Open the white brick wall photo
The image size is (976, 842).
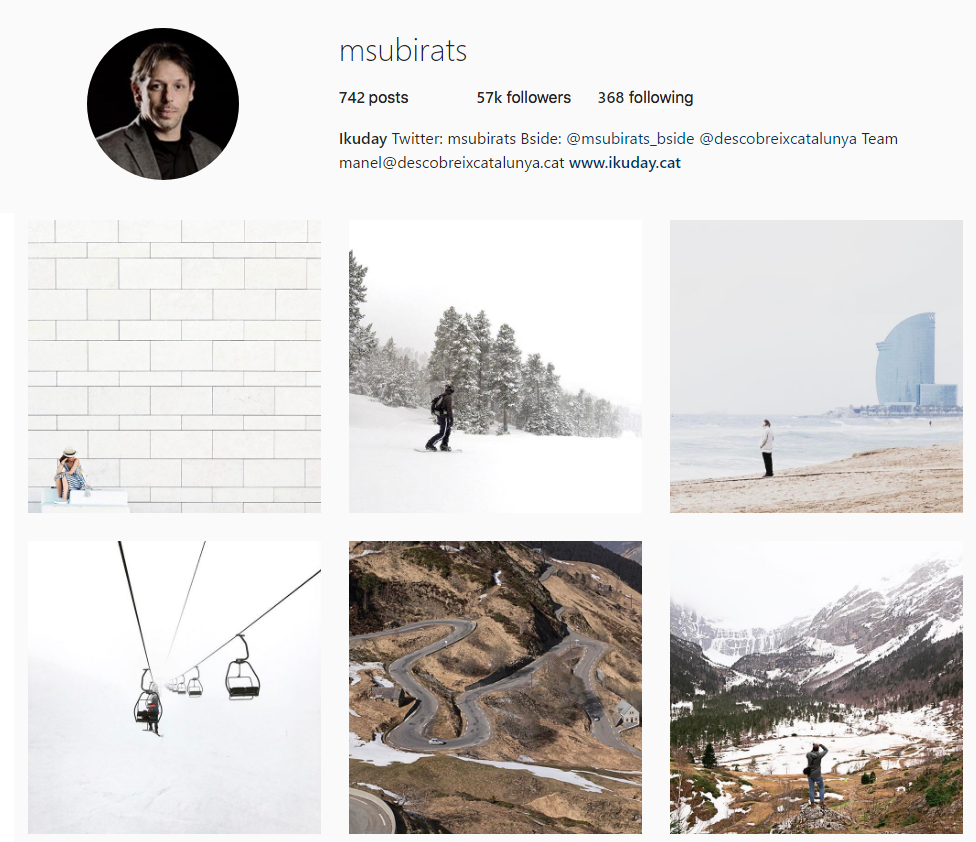pyautogui.click(x=174, y=367)
